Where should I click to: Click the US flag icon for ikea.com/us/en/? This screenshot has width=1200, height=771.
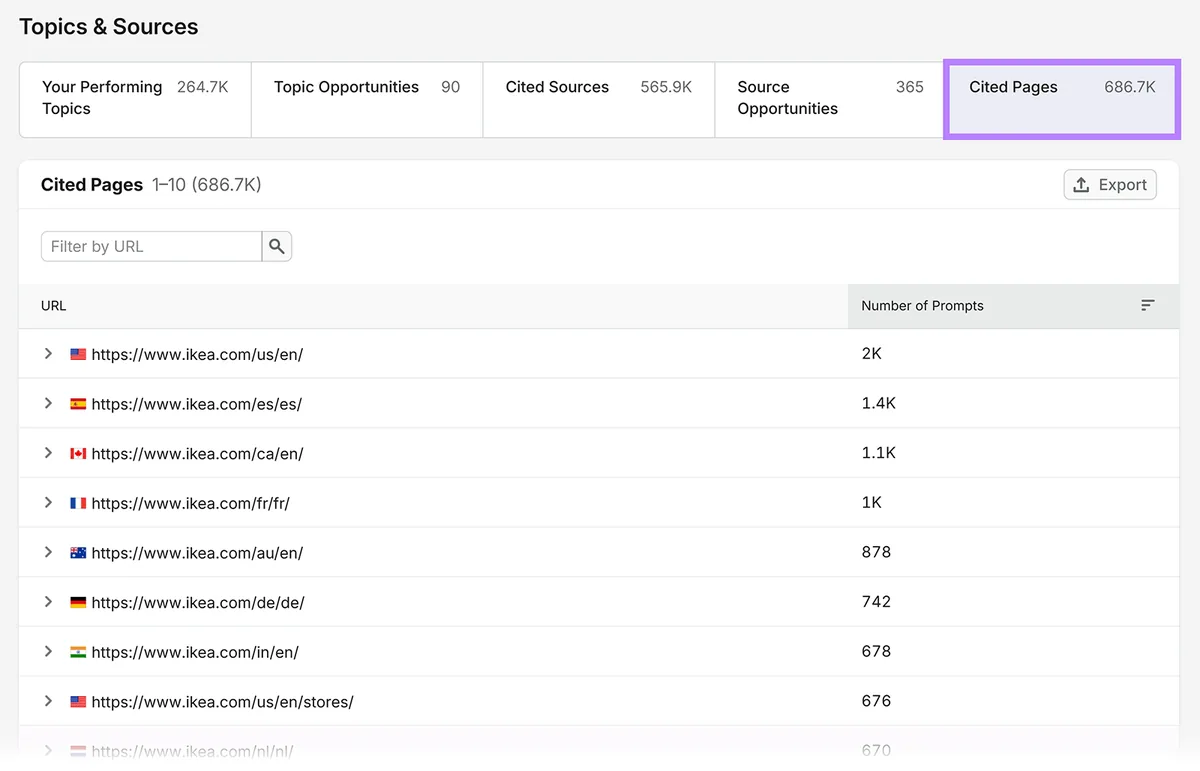pyautogui.click(x=78, y=354)
